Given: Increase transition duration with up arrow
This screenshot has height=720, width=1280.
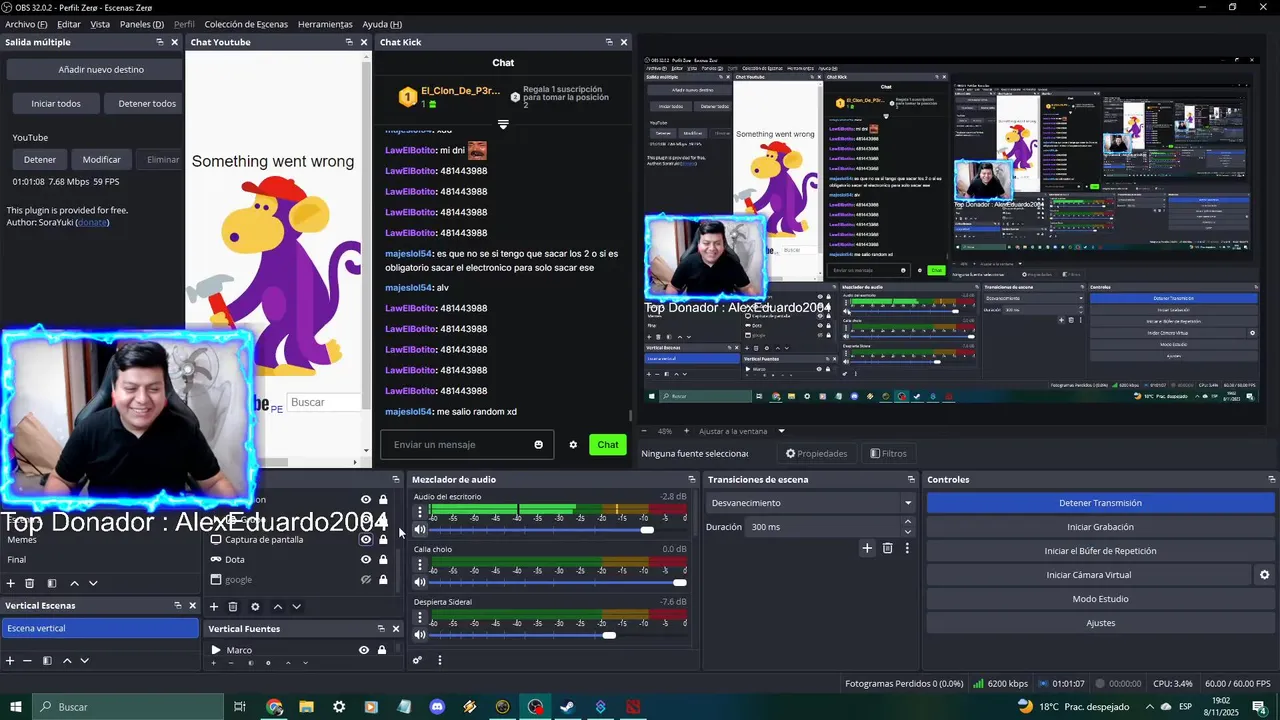Looking at the screenshot, I should 908,521.
